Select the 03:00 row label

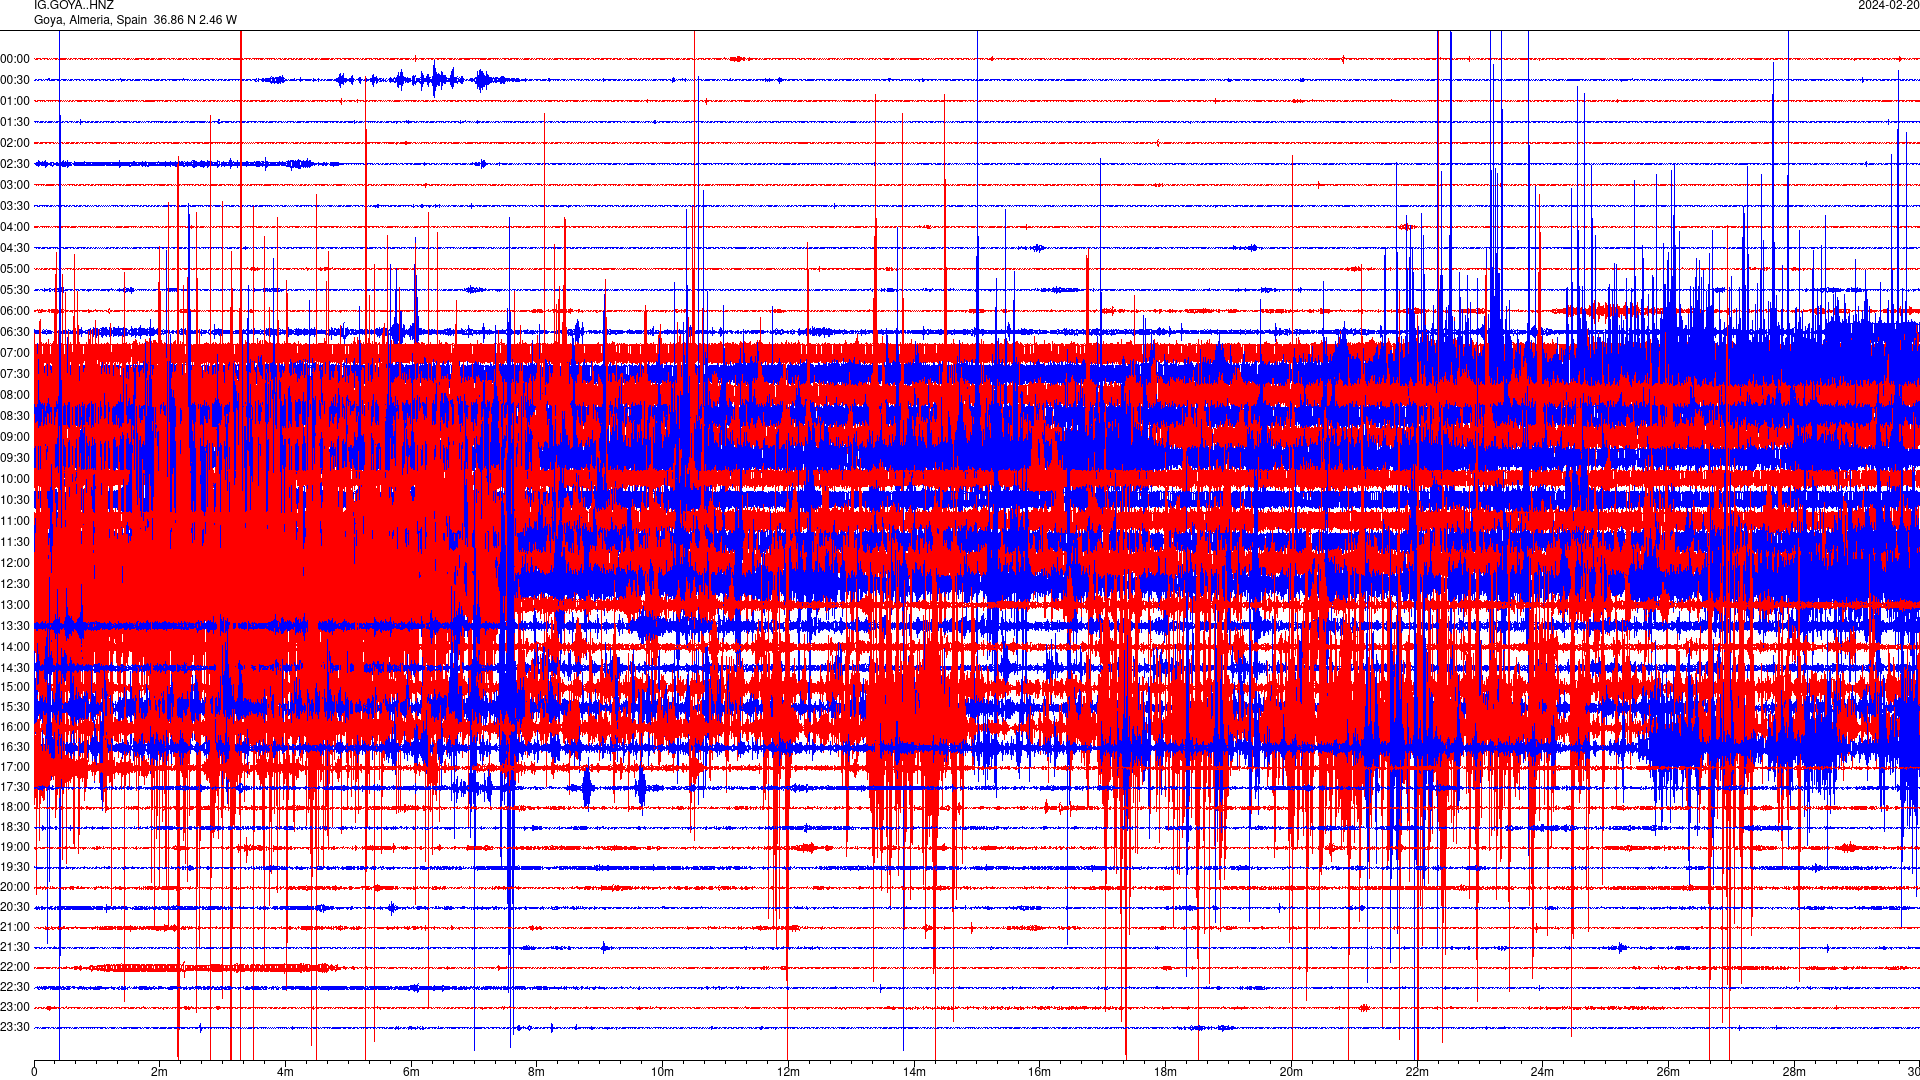point(15,185)
